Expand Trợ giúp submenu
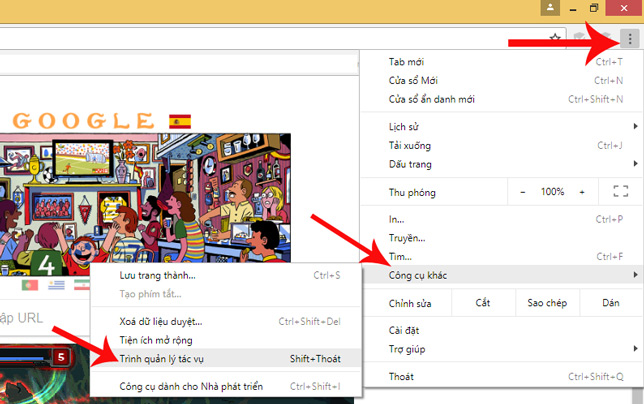The height and width of the screenshot is (404, 644). 502,349
